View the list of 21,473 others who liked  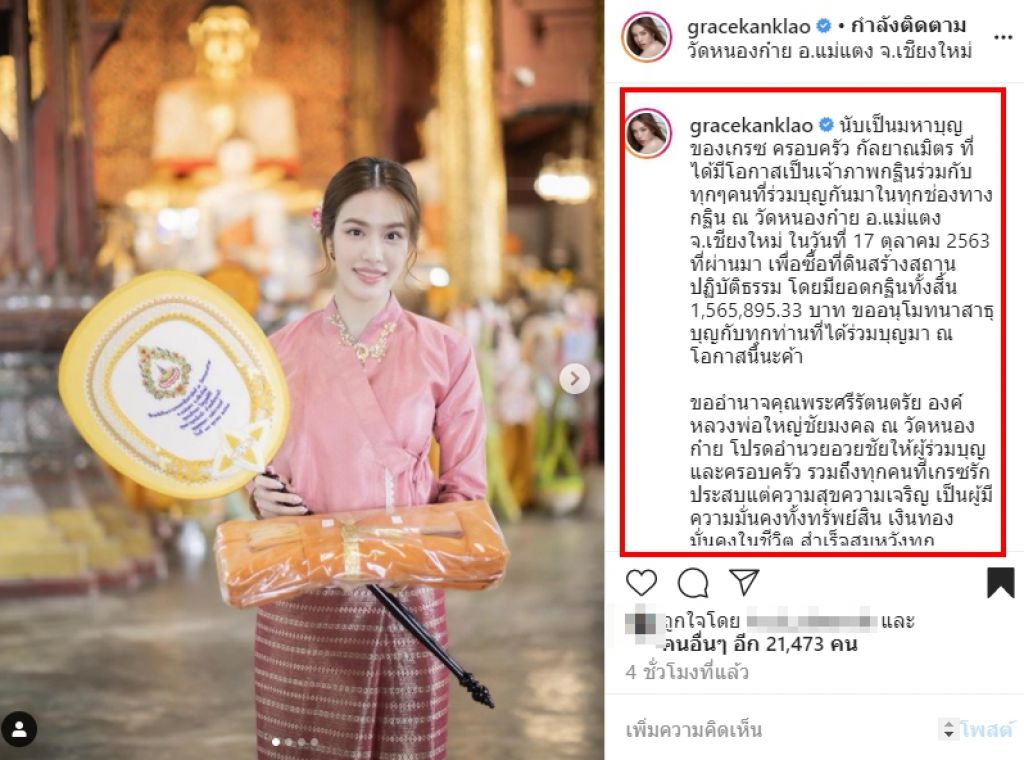coord(760,644)
